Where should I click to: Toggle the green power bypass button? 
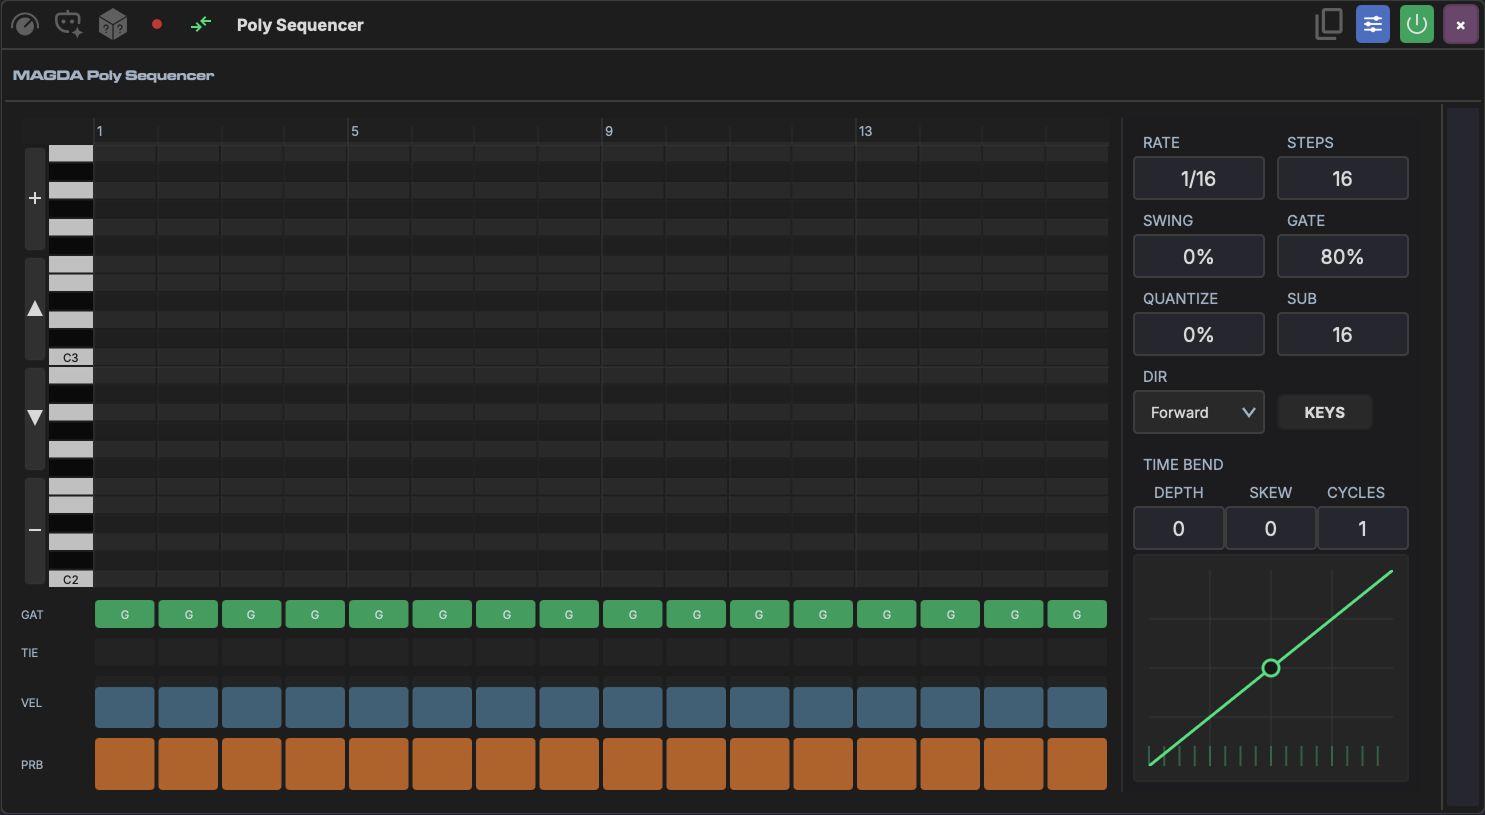tap(1417, 24)
